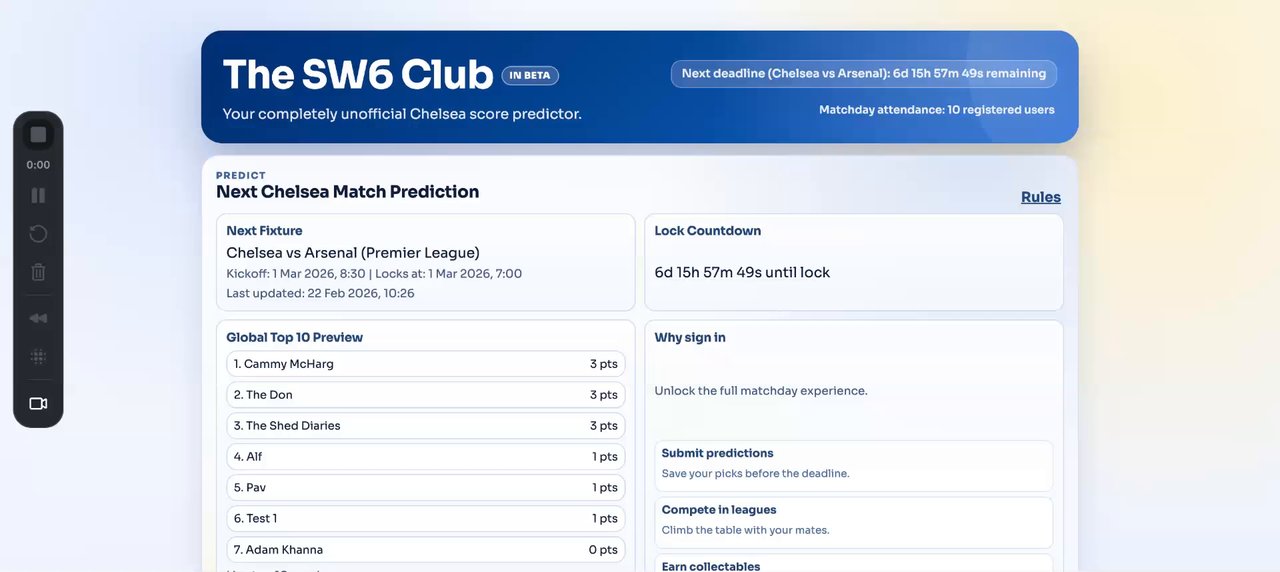Click the next deadline countdown pill
1280x572 pixels.
863,74
